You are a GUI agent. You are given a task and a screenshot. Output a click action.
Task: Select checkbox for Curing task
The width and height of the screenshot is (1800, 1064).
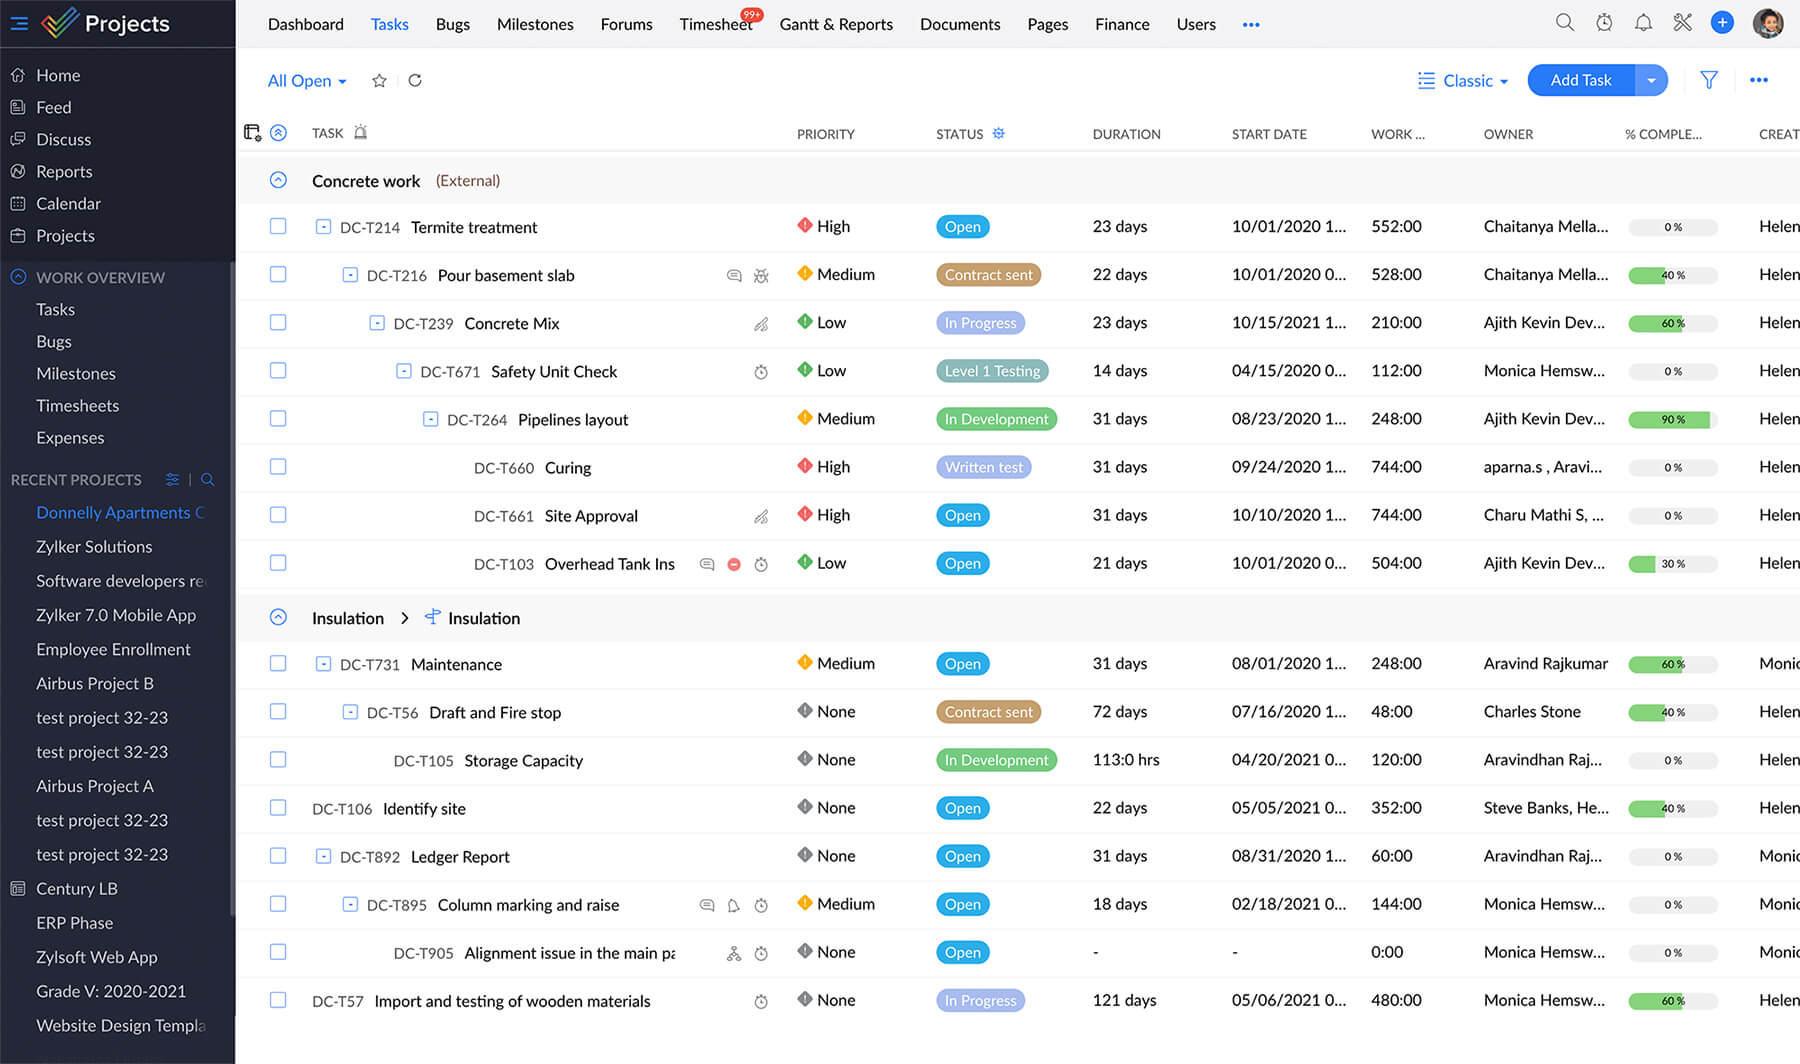tap(278, 467)
